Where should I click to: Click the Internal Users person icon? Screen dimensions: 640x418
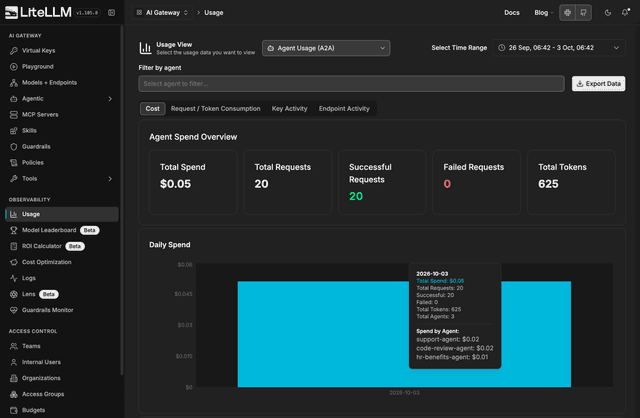point(13,362)
